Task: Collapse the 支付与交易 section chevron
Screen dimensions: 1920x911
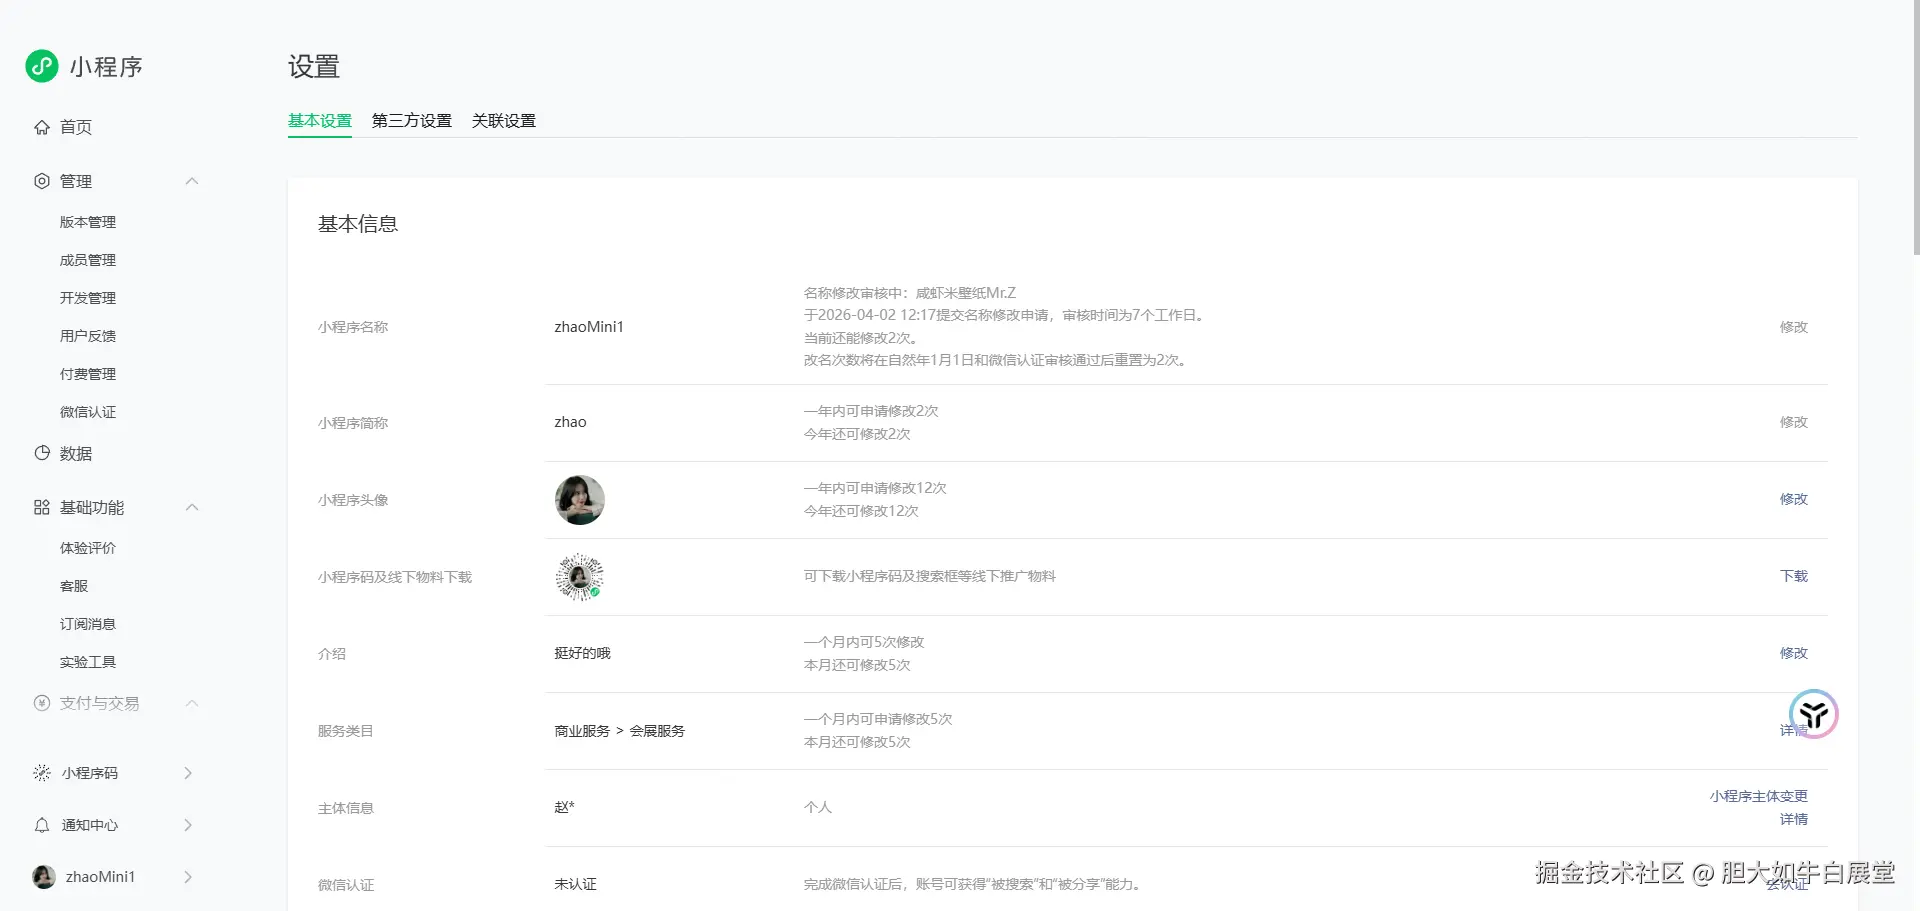Action: (192, 703)
